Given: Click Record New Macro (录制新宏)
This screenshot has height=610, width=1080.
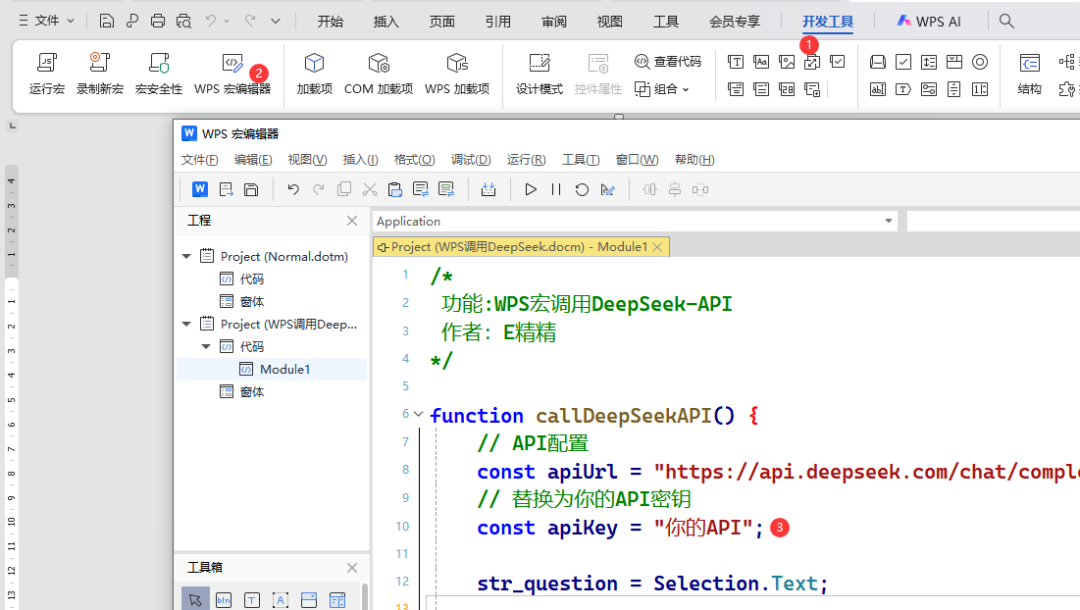Looking at the screenshot, I should pyautogui.click(x=100, y=74).
